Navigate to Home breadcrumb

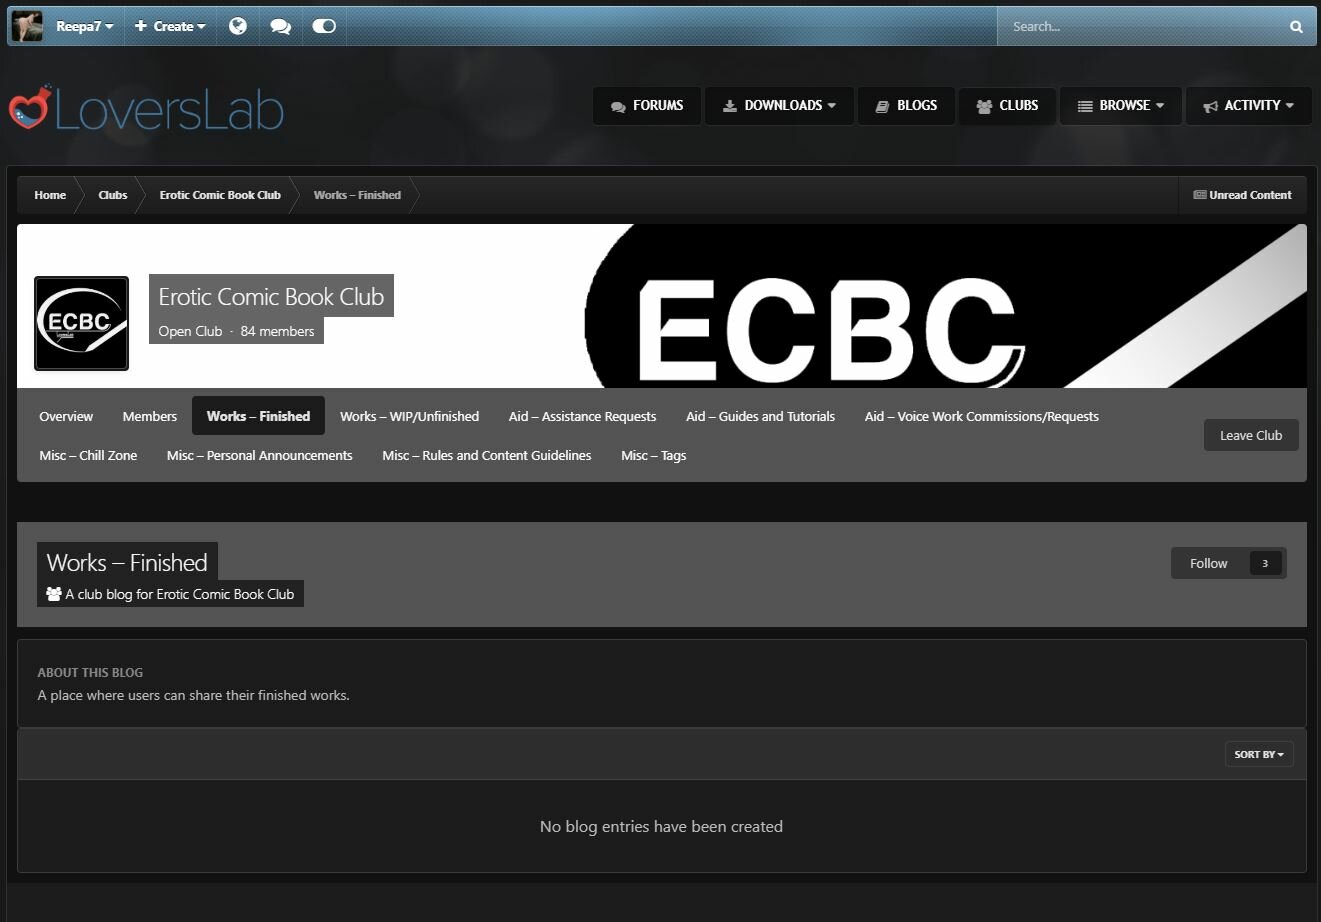pyautogui.click(x=50, y=195)
